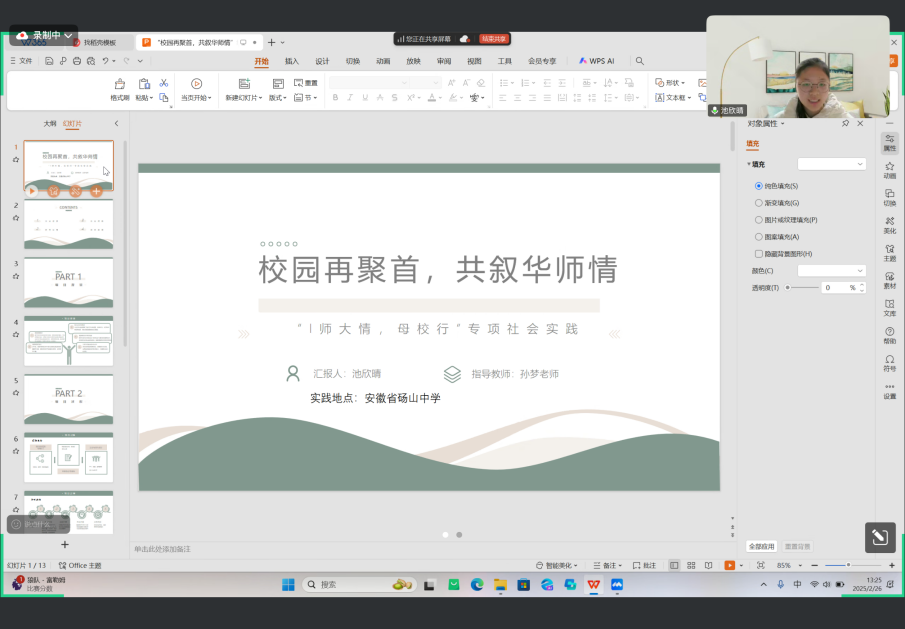The image size is (905, 629).
Task: Pin the 对象属性 properties panel
Action: click(x=846, y=124)
